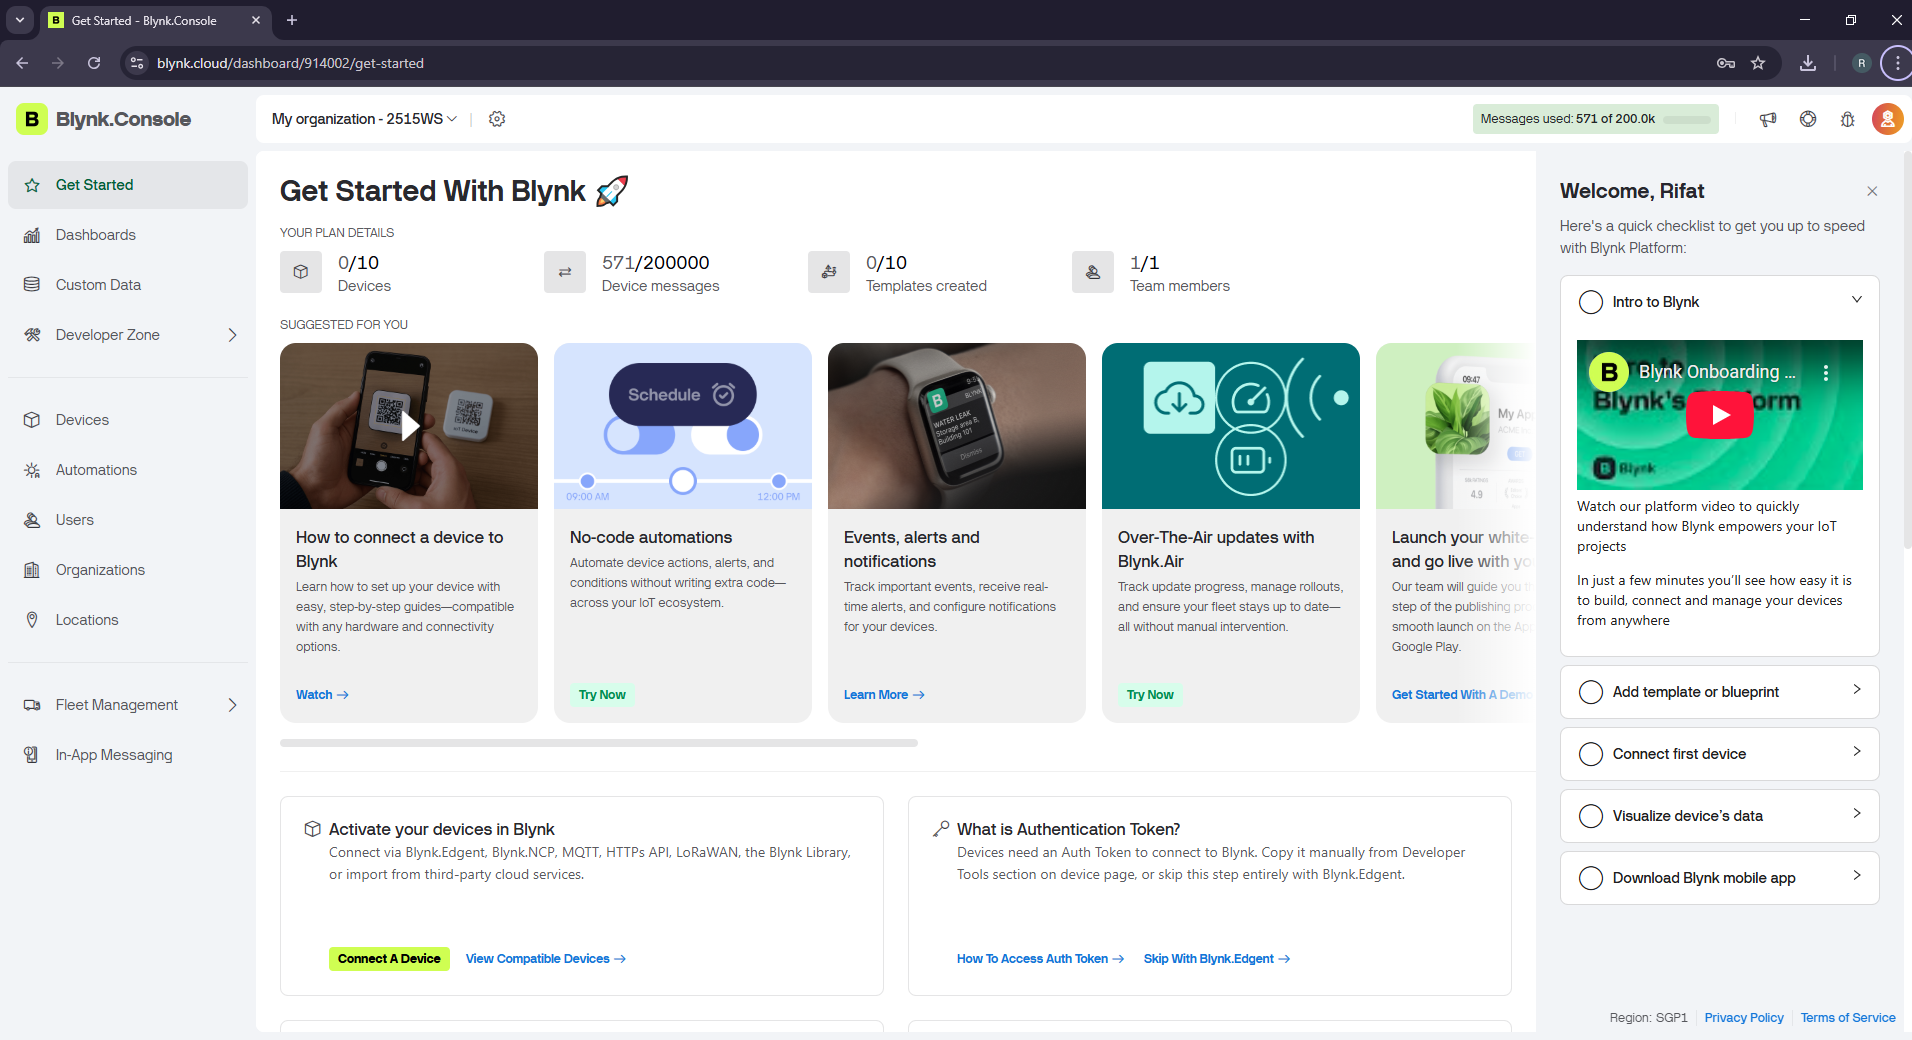The height and width of the screenshot is (1040, 1912).
Task: Check the Intro to Blynk circle
Action: (1590, 302)
